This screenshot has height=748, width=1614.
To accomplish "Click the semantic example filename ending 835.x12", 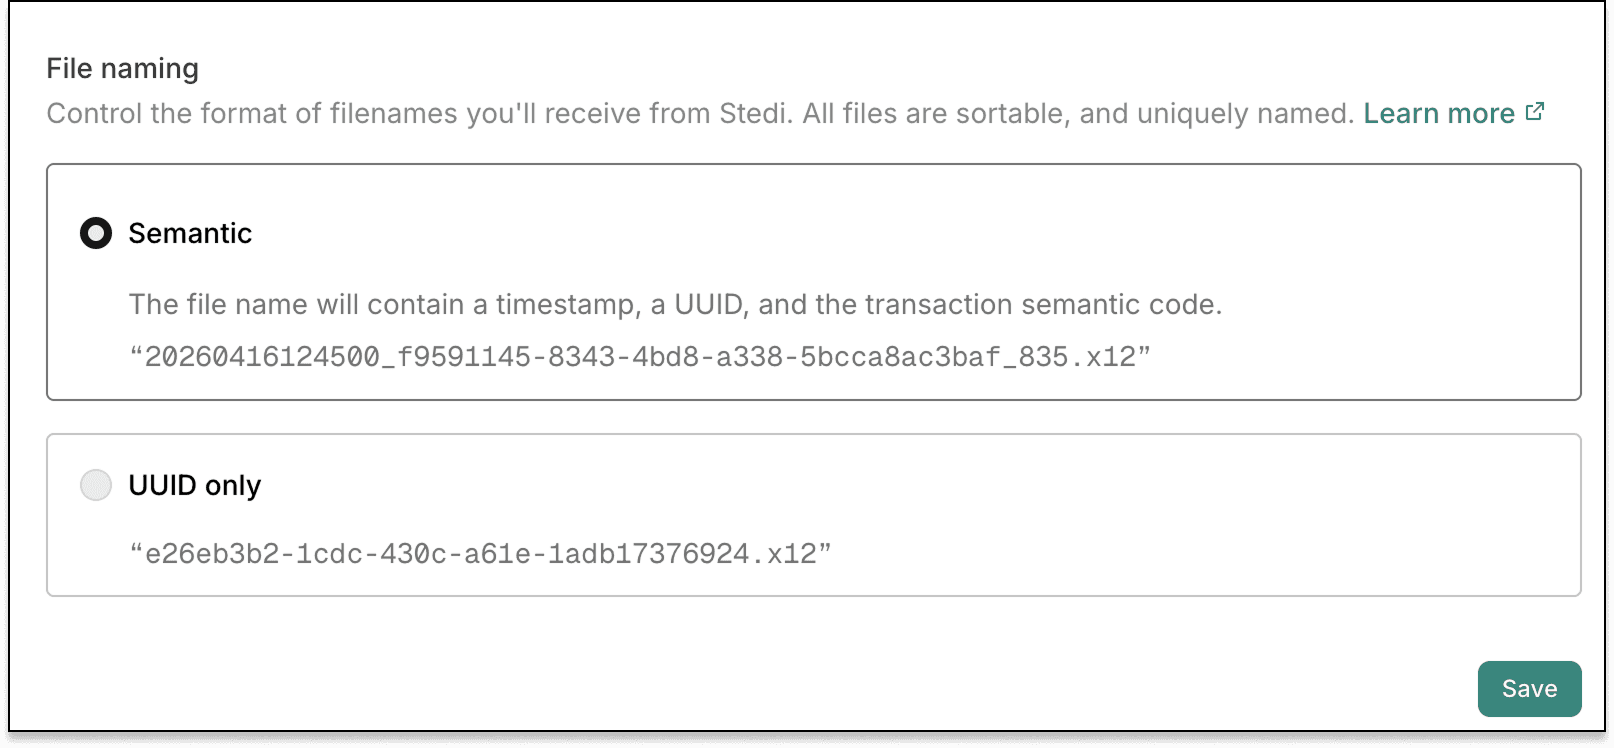I will click(640, 357).
